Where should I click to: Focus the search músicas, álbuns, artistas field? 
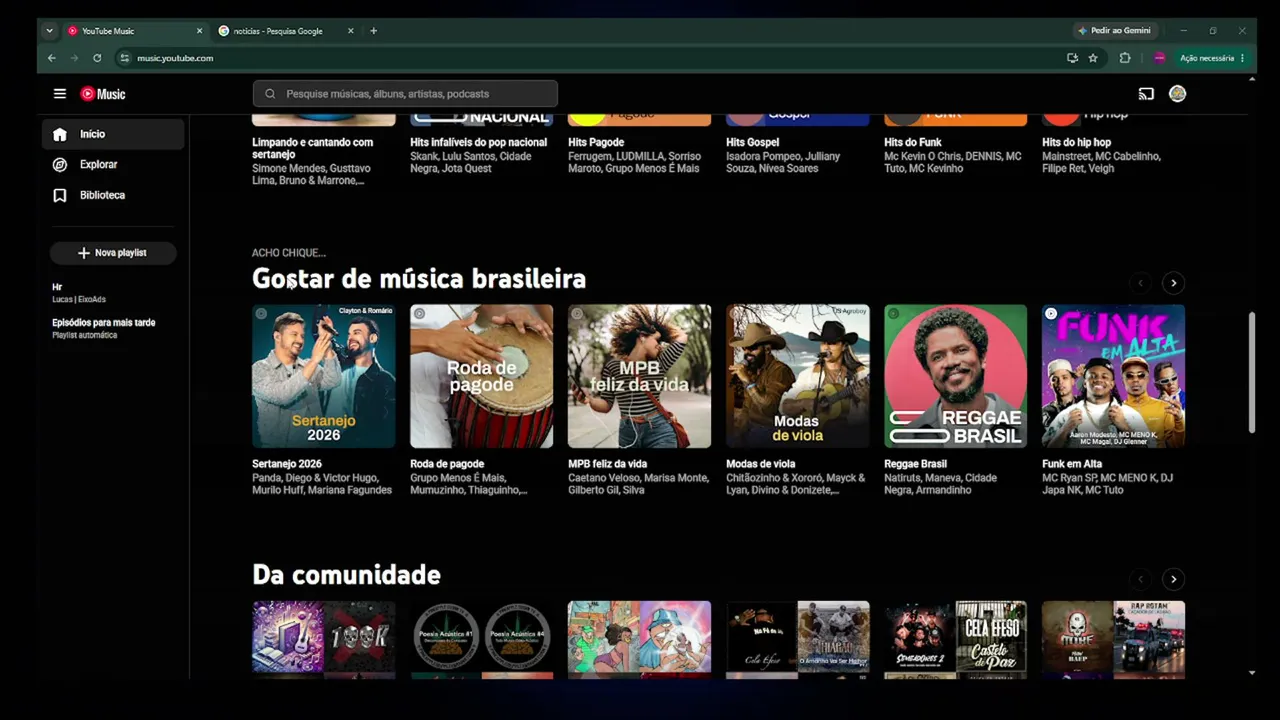tap(405, 94)
